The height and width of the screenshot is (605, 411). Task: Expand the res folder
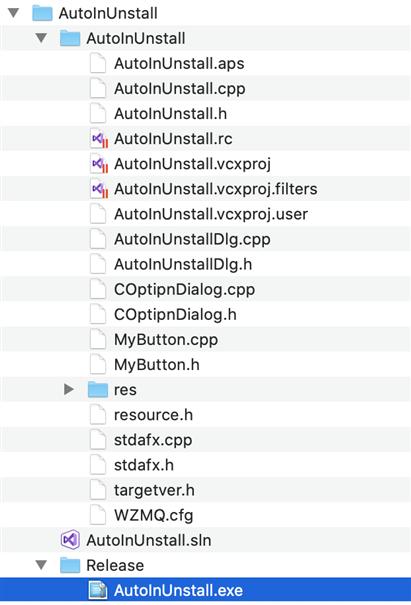point(69,389)
